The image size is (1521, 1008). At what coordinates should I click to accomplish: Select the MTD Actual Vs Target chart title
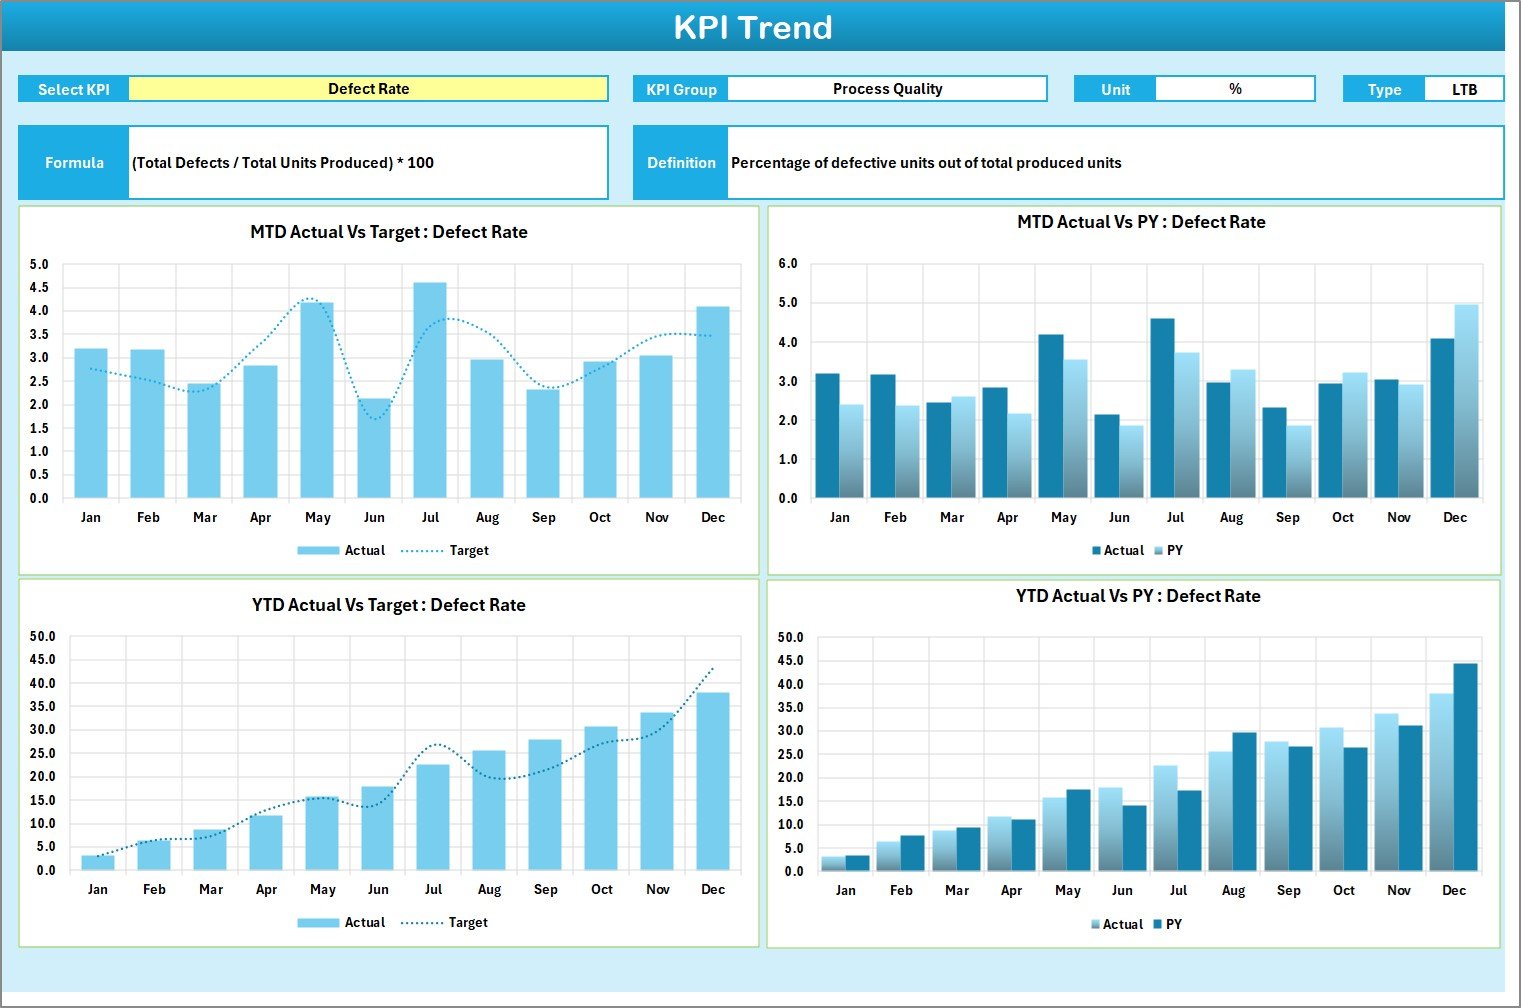tap(389, 232)
